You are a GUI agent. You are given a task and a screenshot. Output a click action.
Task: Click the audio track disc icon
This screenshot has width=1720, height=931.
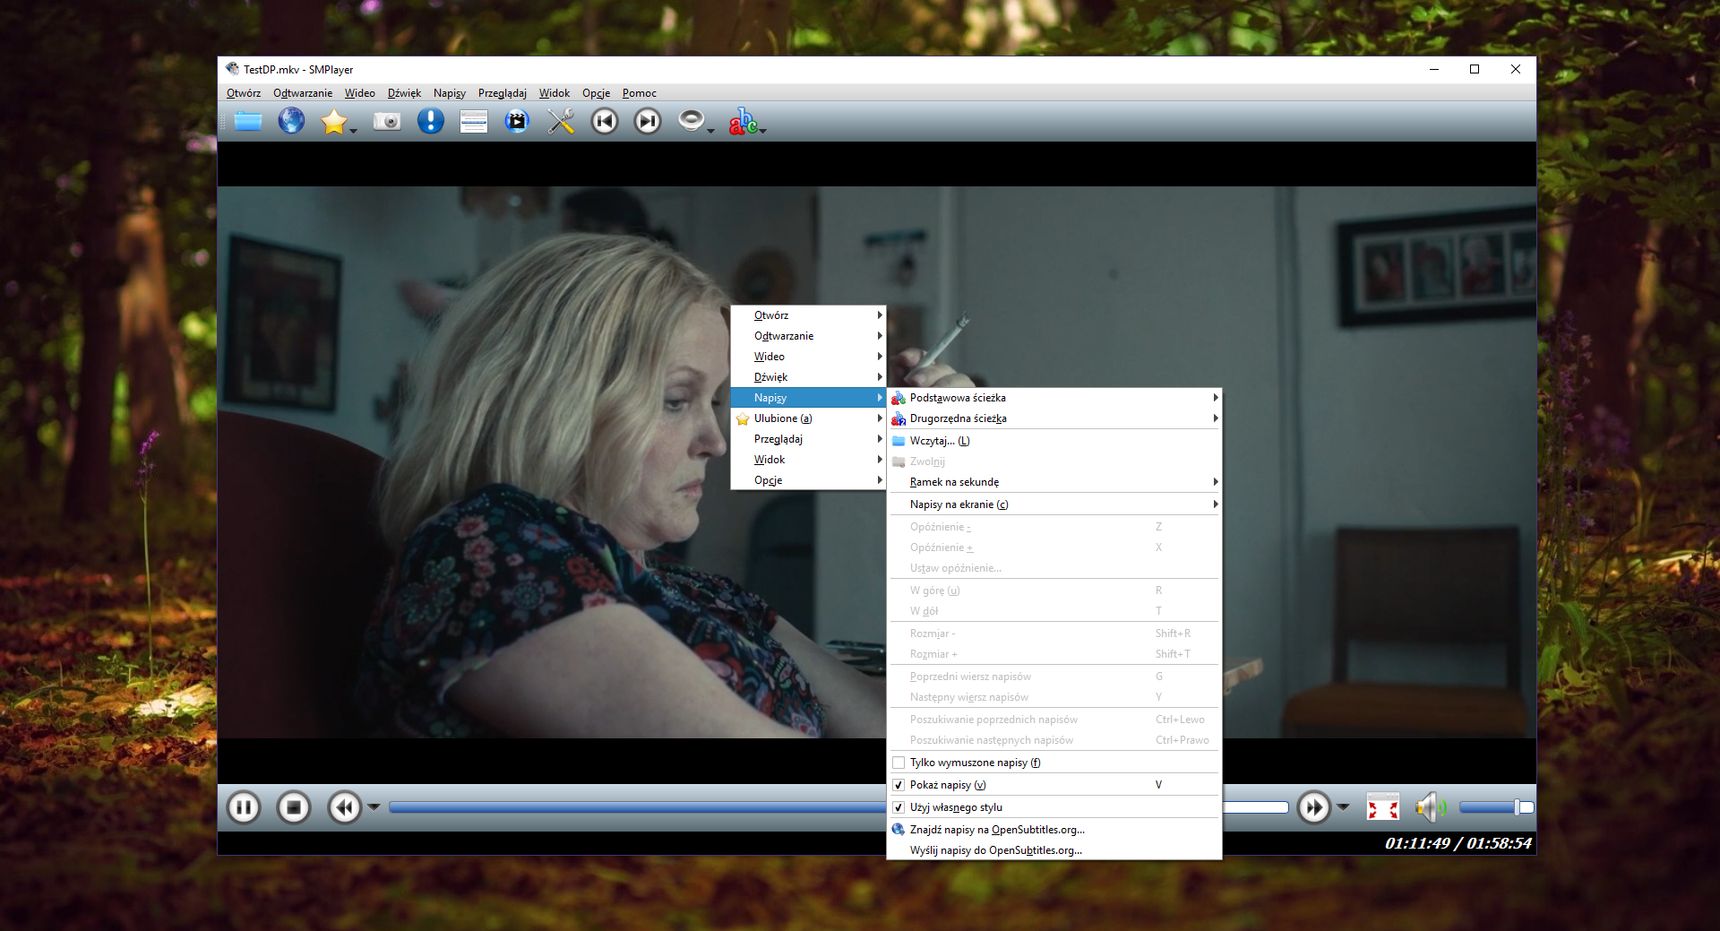(x=690, y=121)
